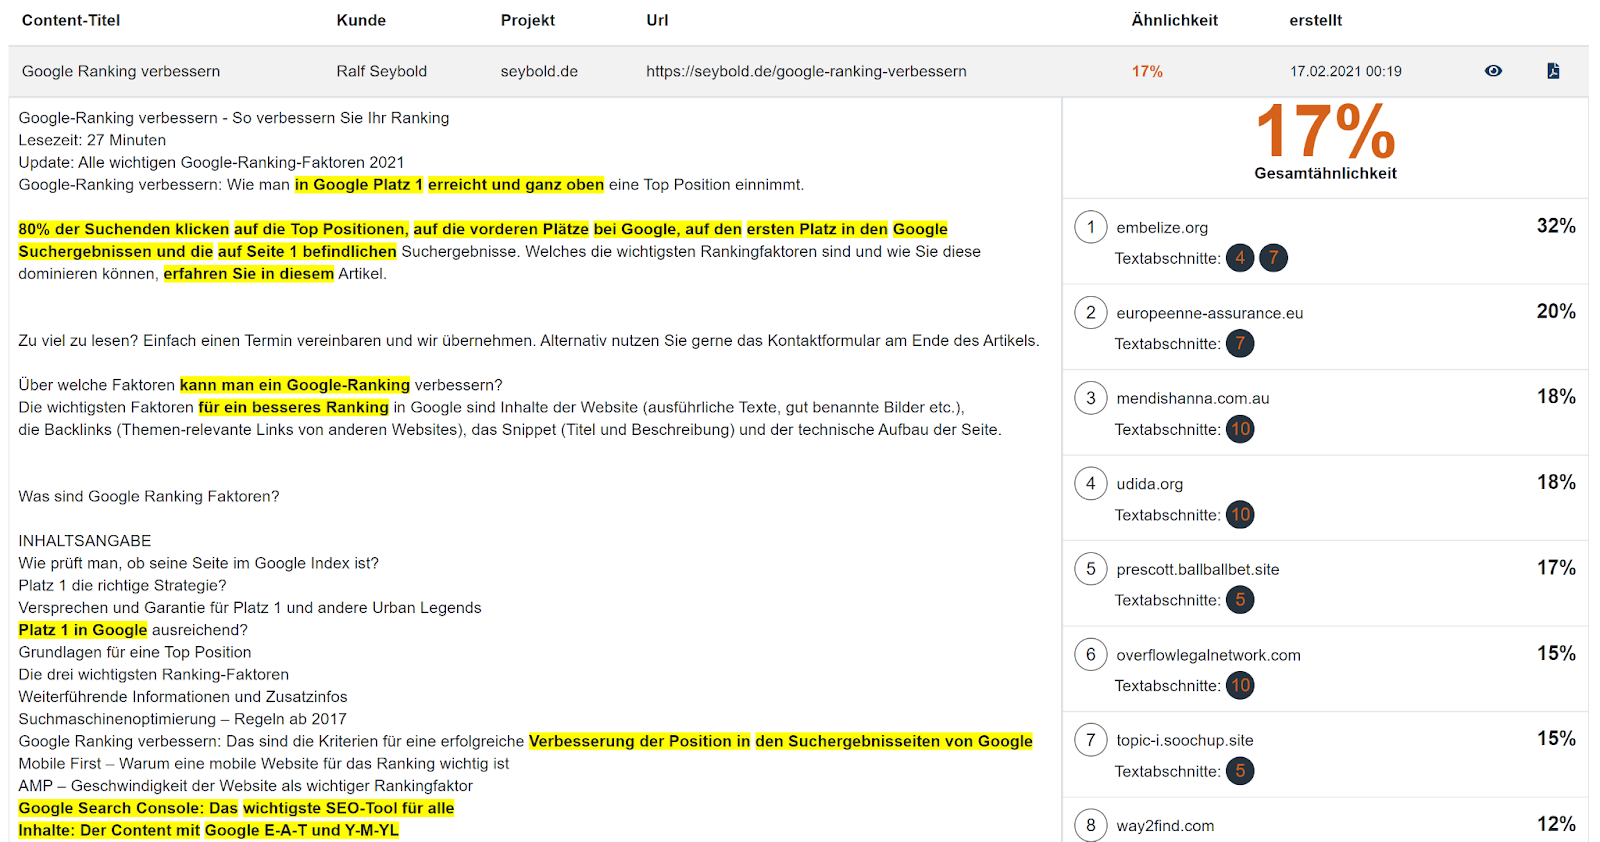Click the Google Ranking verbessern title cell
Image resolution: width=1600 pixels, height=842 pixels.
pos(121,71)
